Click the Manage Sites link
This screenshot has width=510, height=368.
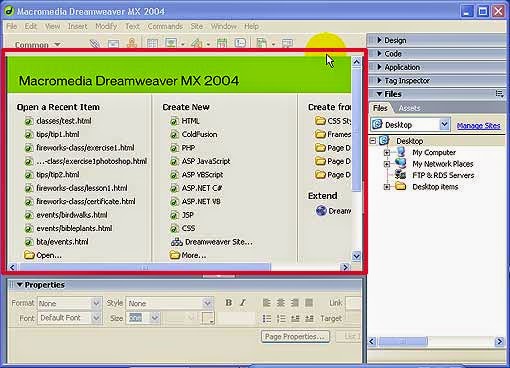[x=479, y=126]
